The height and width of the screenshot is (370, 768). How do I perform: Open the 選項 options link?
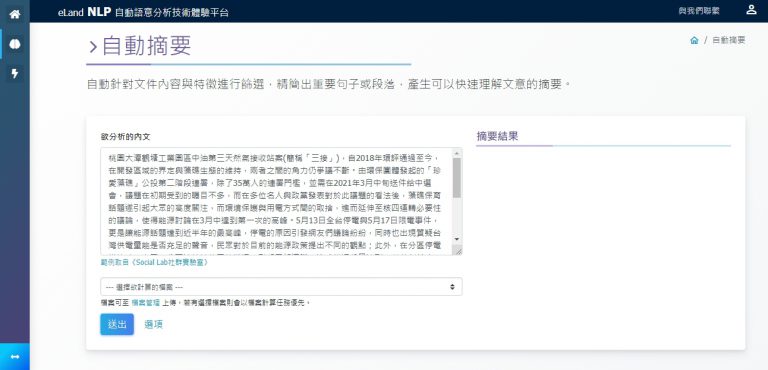pos(154,324)
